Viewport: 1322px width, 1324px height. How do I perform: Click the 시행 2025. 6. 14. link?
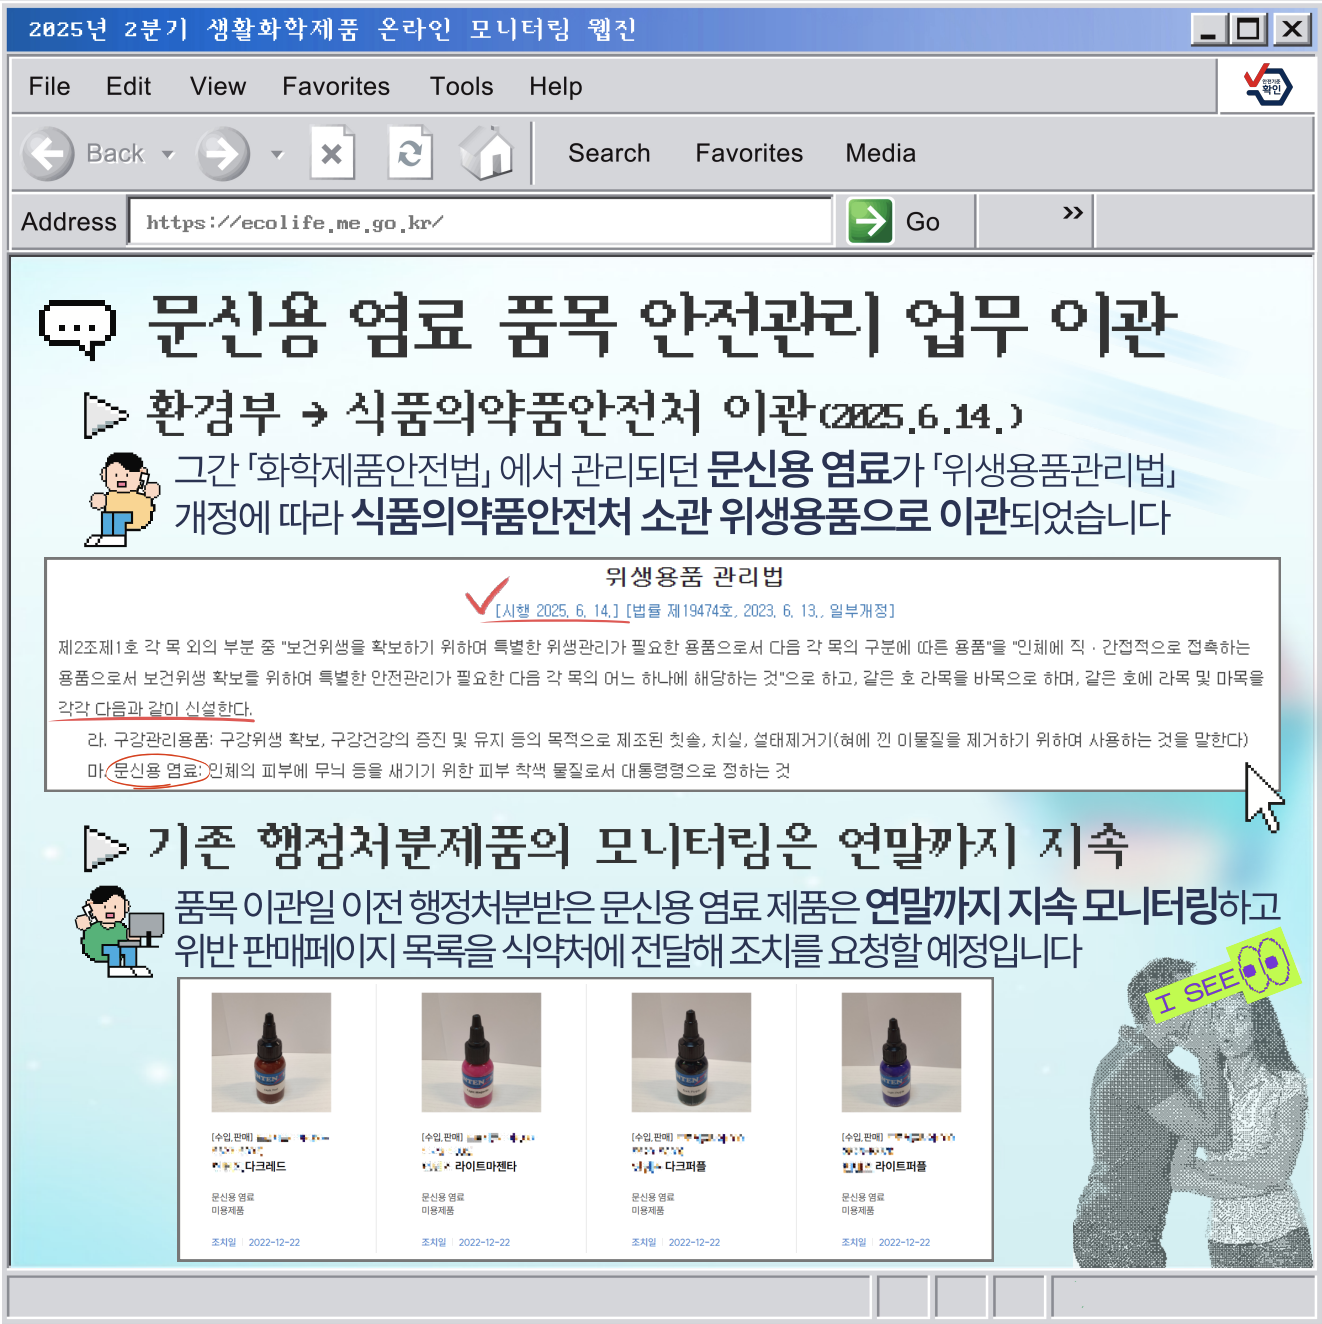(557, 610)
